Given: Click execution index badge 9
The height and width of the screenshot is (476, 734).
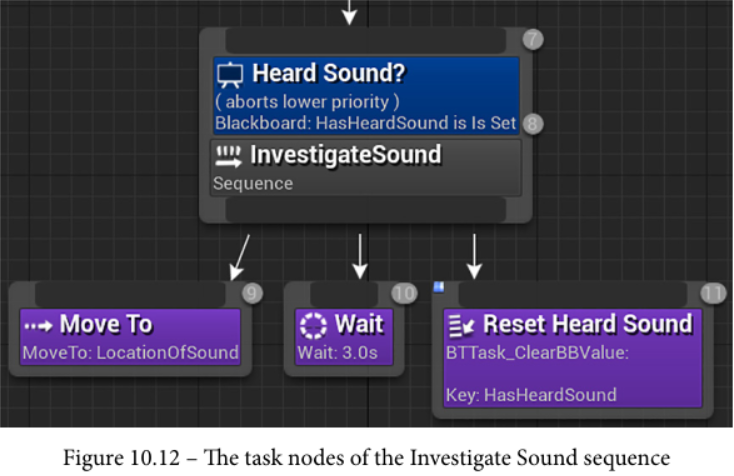Looking at the screenshot, I should pyautogui.click(x=252, y=293).
